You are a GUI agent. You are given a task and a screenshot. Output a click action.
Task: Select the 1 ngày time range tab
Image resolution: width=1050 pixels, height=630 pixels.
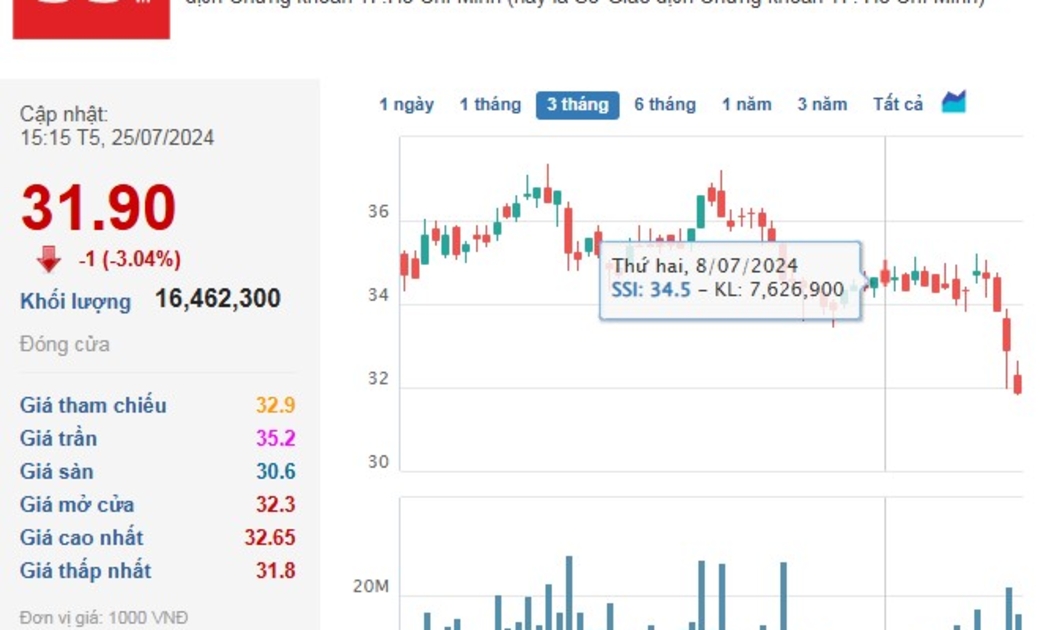tap(406, 104)
